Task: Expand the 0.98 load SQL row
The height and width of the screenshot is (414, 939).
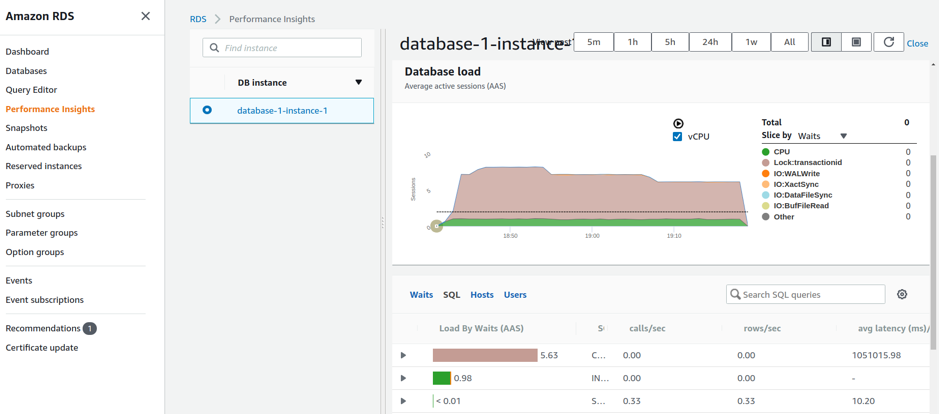Action: tap(404, 378)
